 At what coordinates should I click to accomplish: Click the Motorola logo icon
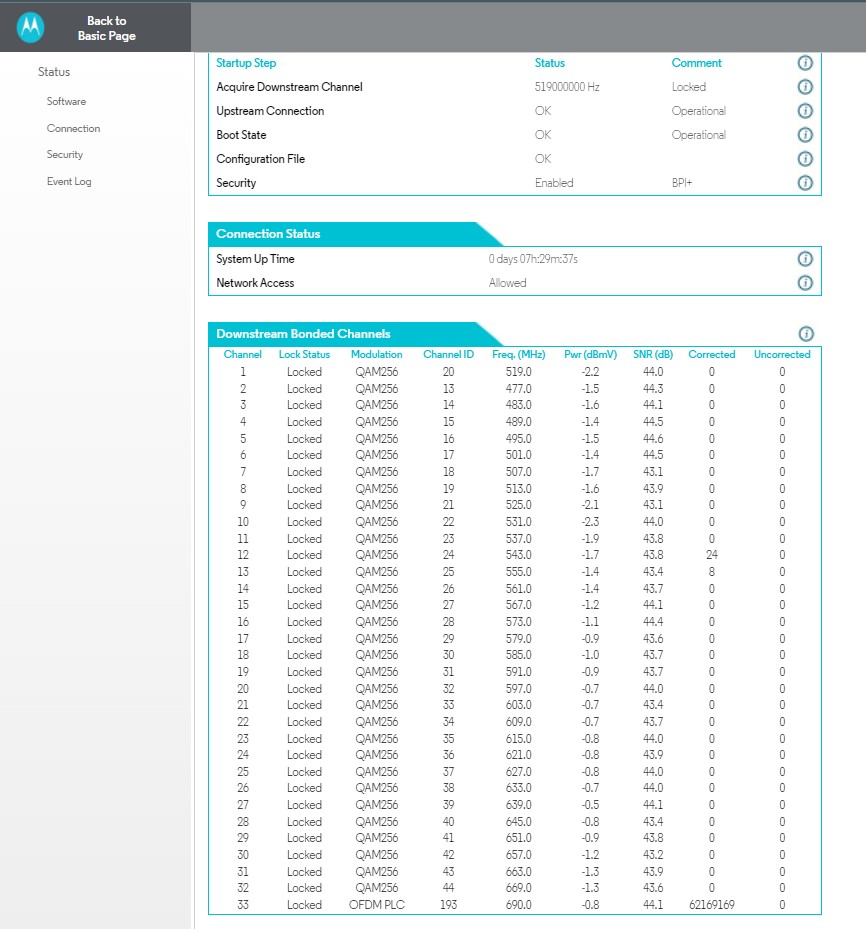[31, 28]
